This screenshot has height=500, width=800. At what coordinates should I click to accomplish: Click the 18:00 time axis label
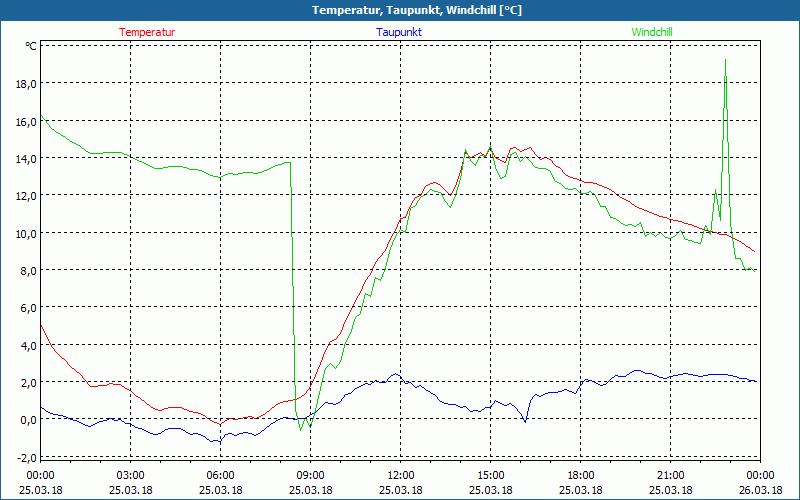tap(581, 476)
